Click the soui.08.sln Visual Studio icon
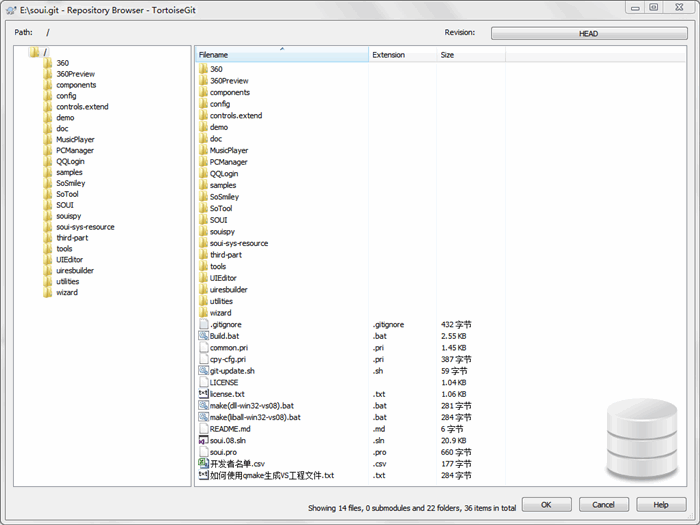Viewport: 700px width, 525px height. 203,440
